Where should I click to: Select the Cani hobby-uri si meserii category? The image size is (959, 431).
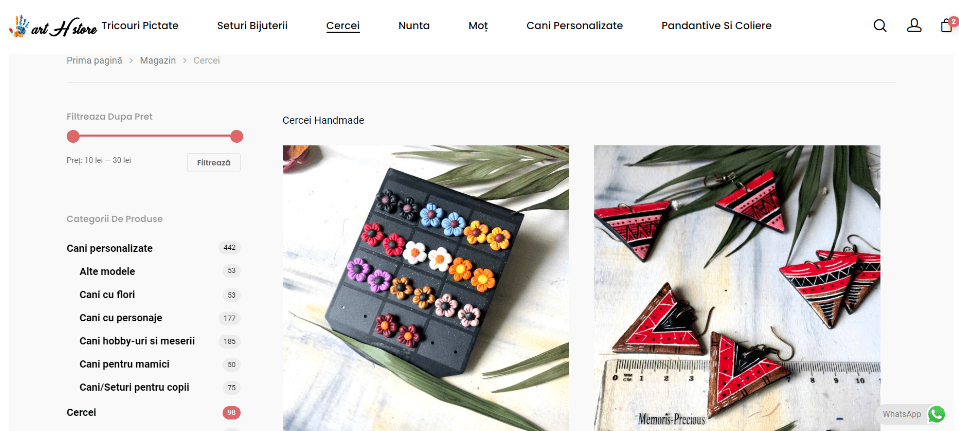[x=137, y=341]
